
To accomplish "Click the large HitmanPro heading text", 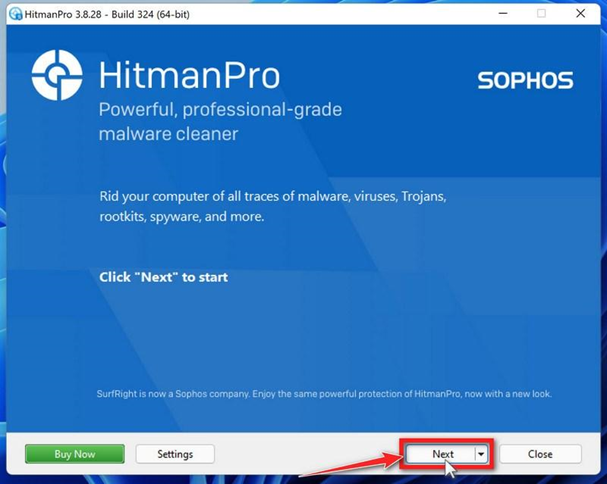I will [x=189, y=75].
